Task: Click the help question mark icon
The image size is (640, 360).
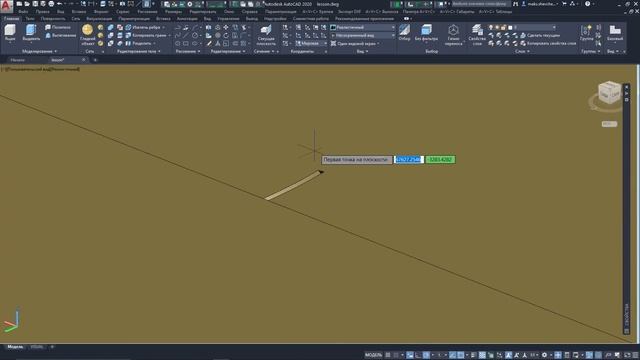Action: coord(587,4)
